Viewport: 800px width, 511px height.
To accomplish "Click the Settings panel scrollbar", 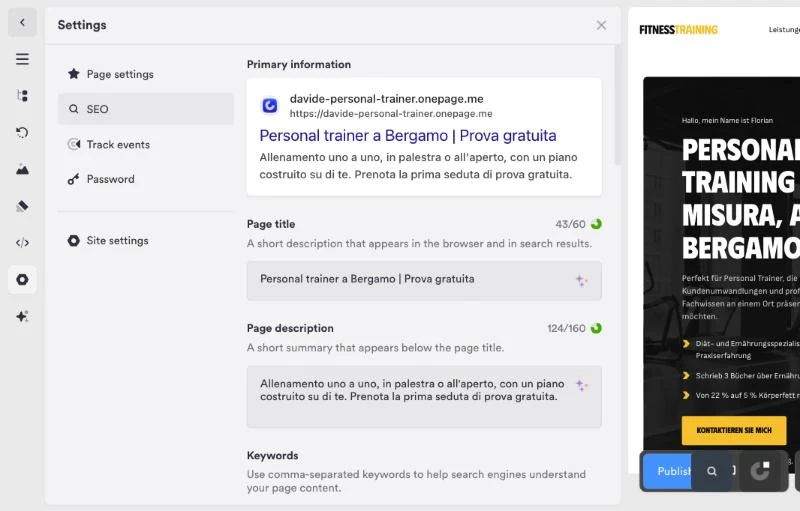I will (617, 105).
